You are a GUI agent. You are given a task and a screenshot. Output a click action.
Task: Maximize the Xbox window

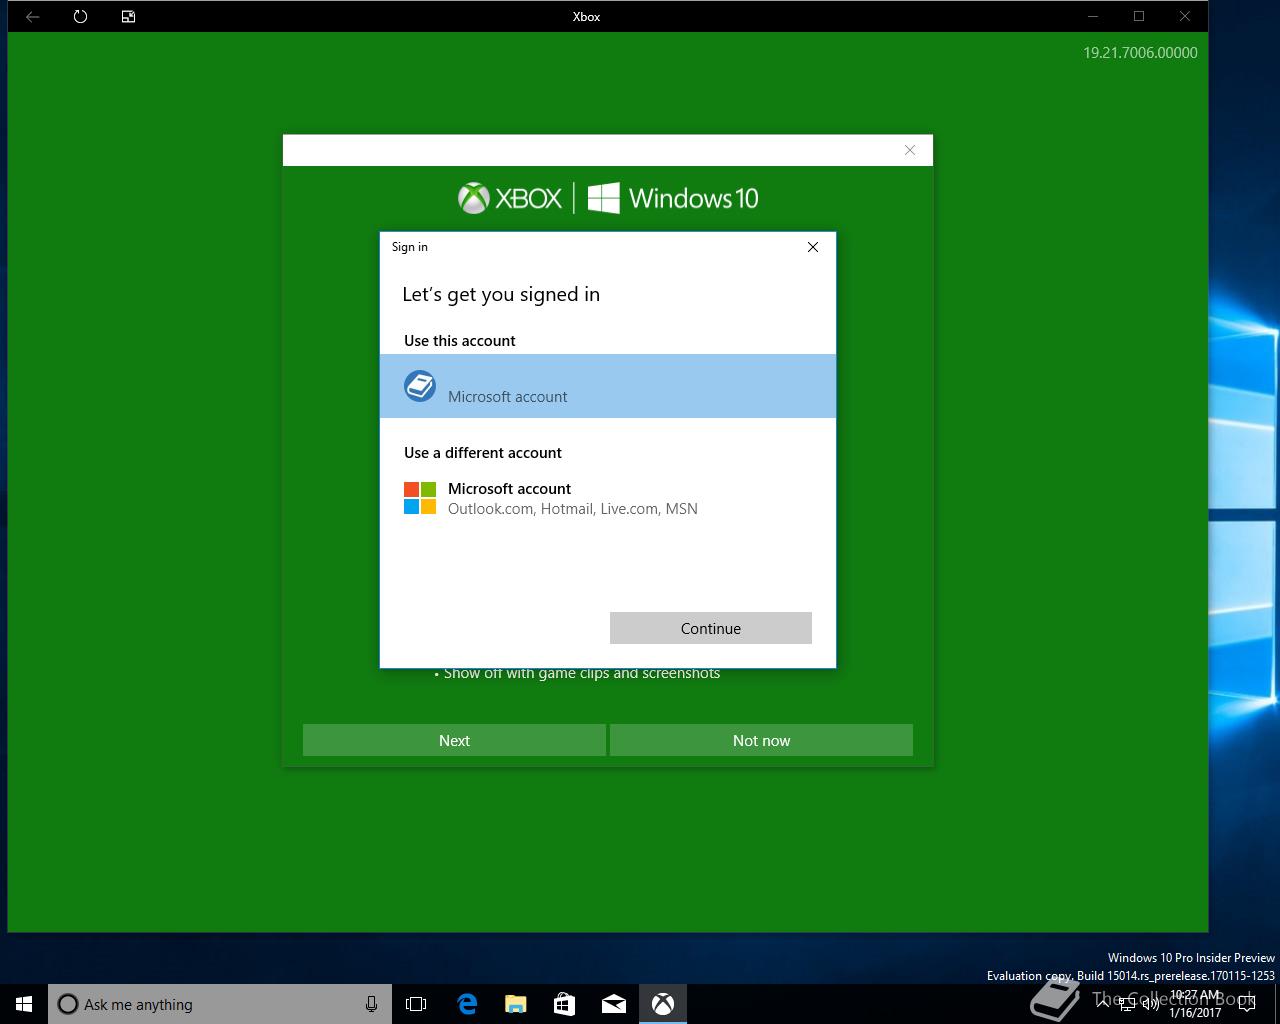click(x=1139, y=16)
